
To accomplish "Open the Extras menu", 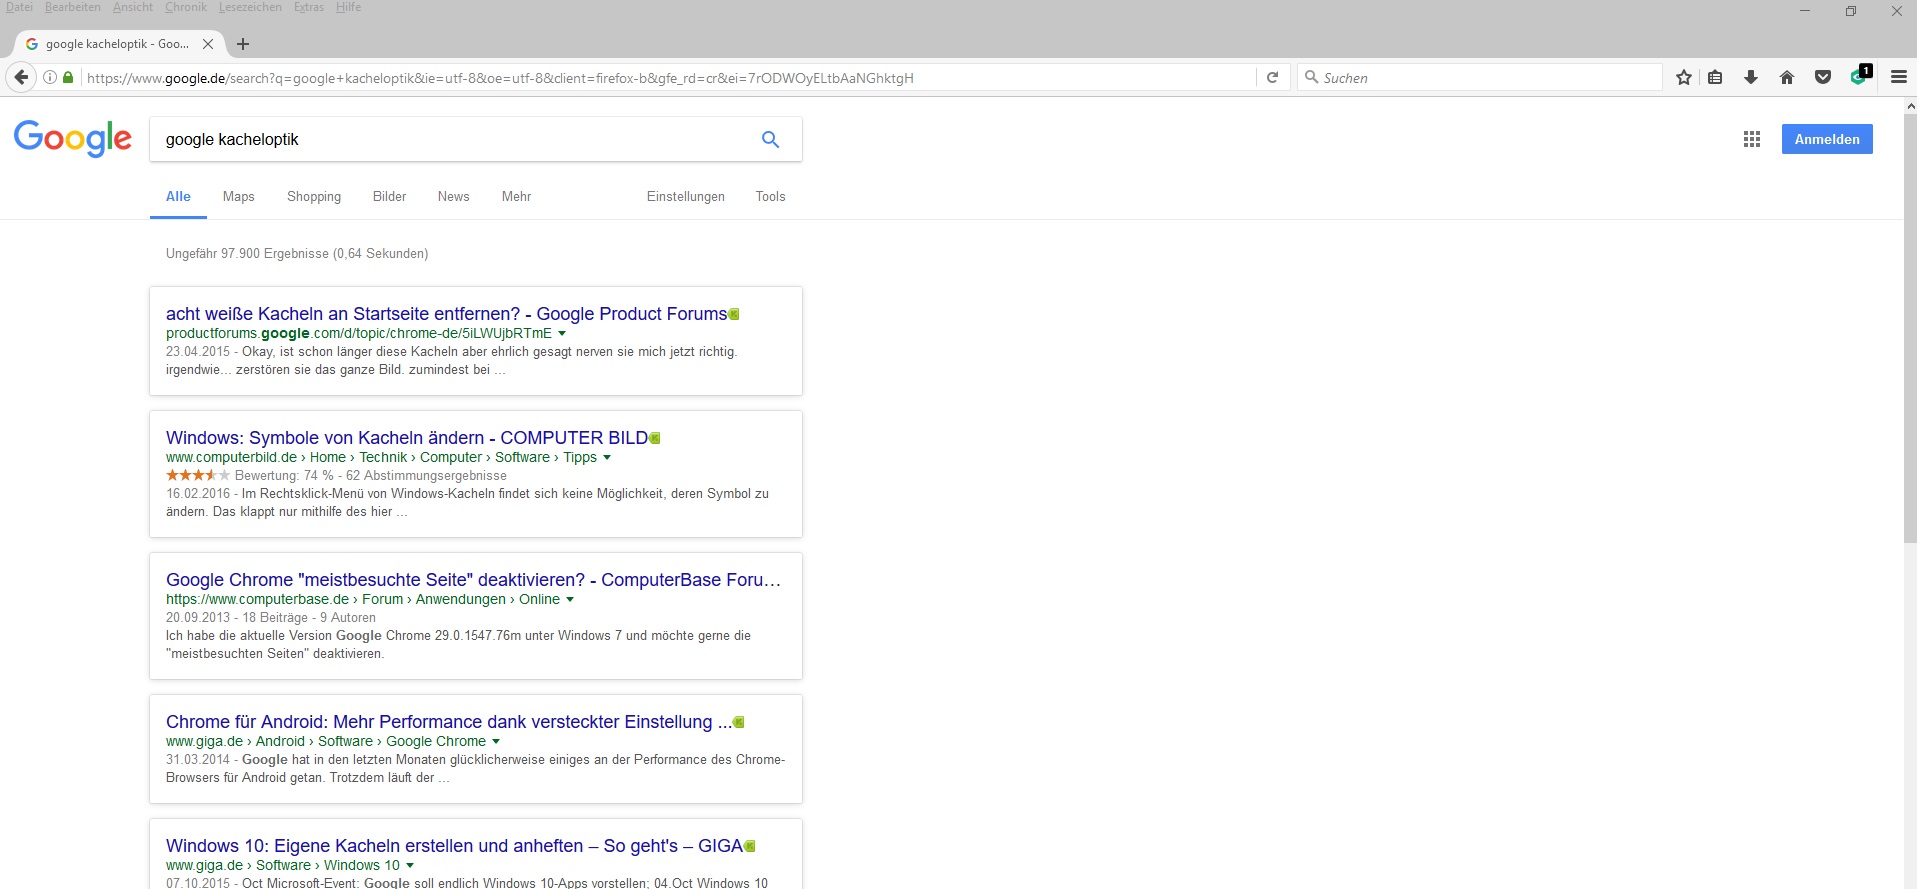I will pos(309,7).
